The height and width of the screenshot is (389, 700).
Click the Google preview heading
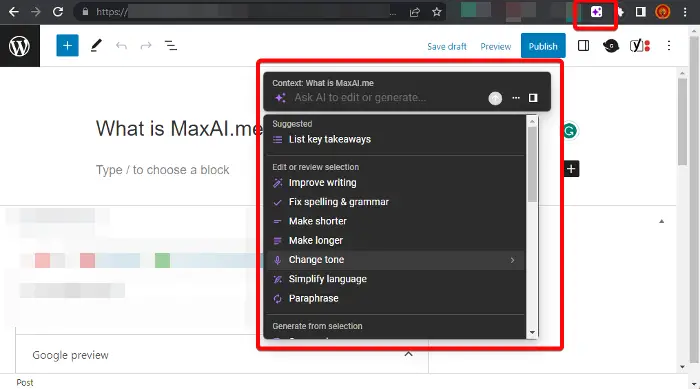[x=71, y=355]
